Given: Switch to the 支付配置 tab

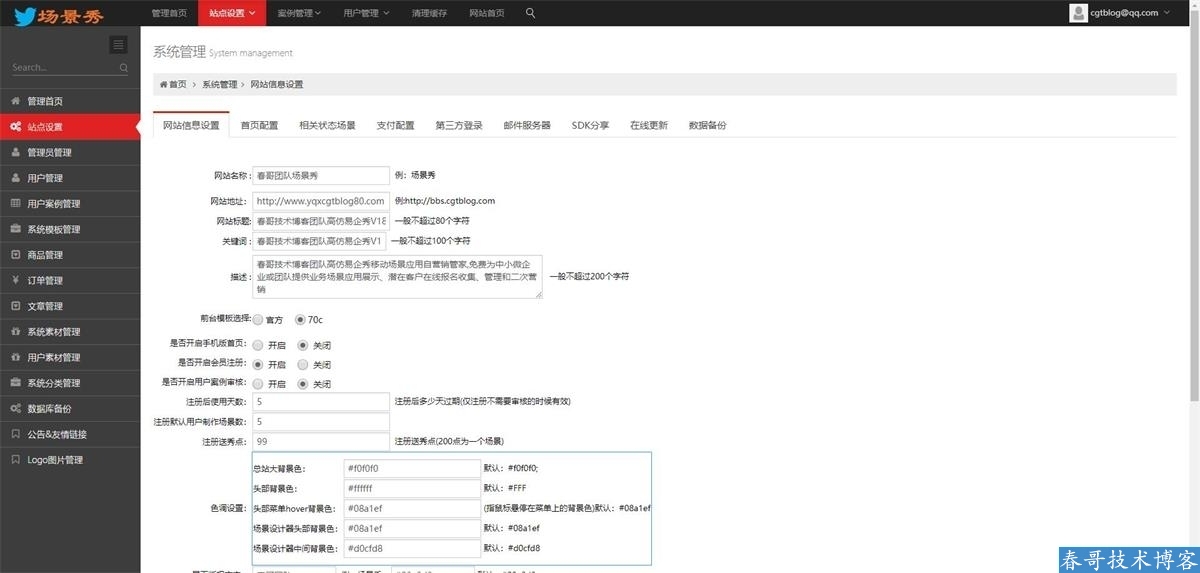Looking at the screenshot, I should point(395,126).
